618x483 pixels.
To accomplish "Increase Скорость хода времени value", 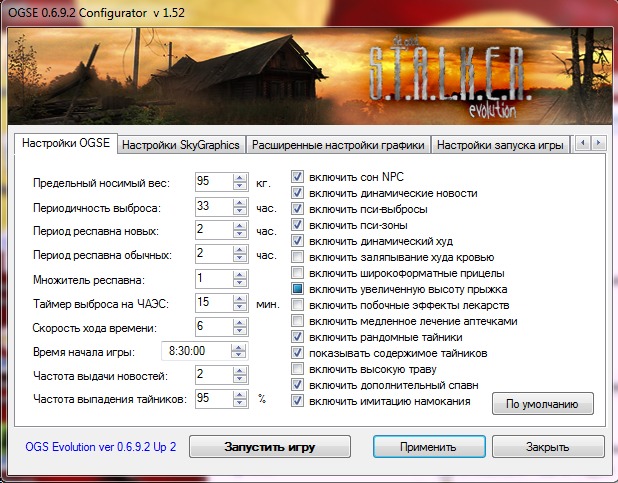I will [x=240, y=323].
